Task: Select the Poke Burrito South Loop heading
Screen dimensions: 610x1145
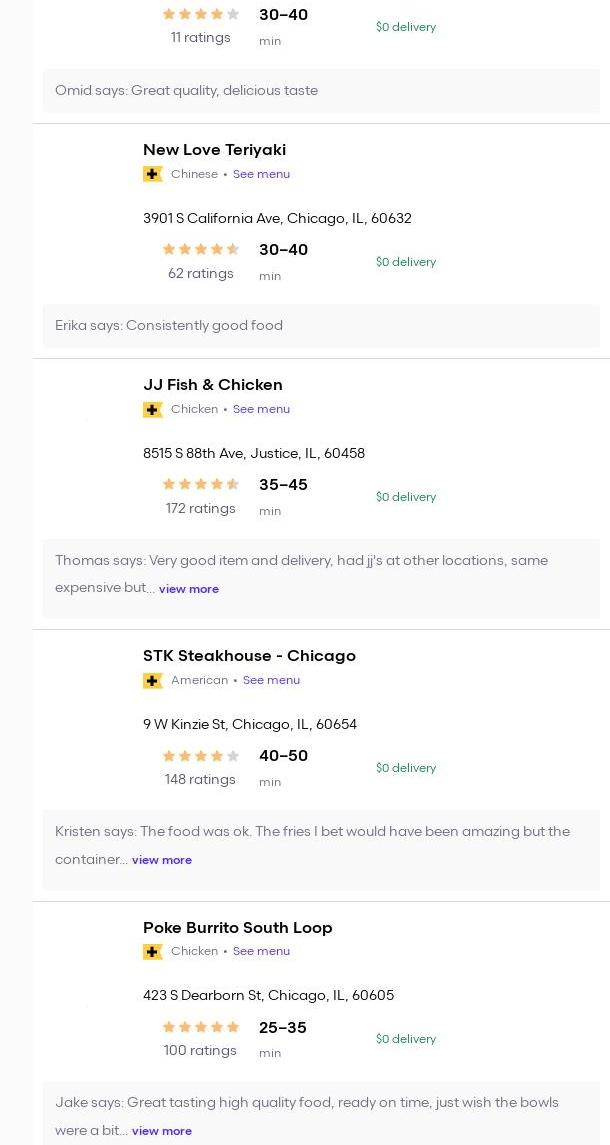Action: click(x=237, y=927)
